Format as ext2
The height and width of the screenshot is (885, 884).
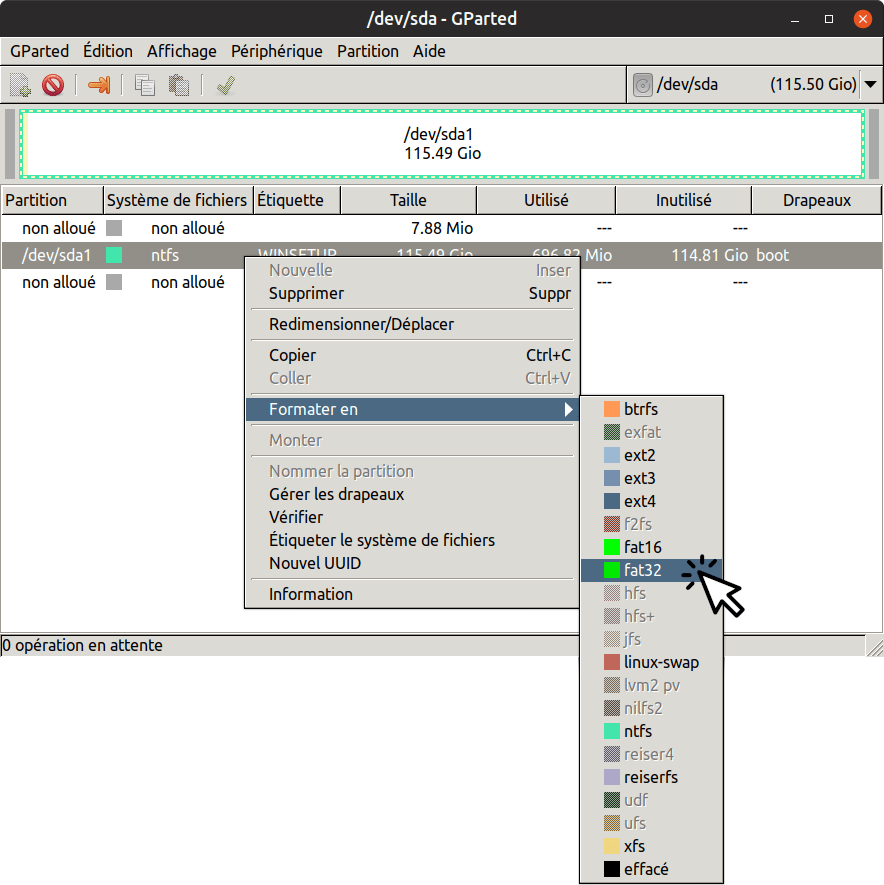(x=652, y=455)
